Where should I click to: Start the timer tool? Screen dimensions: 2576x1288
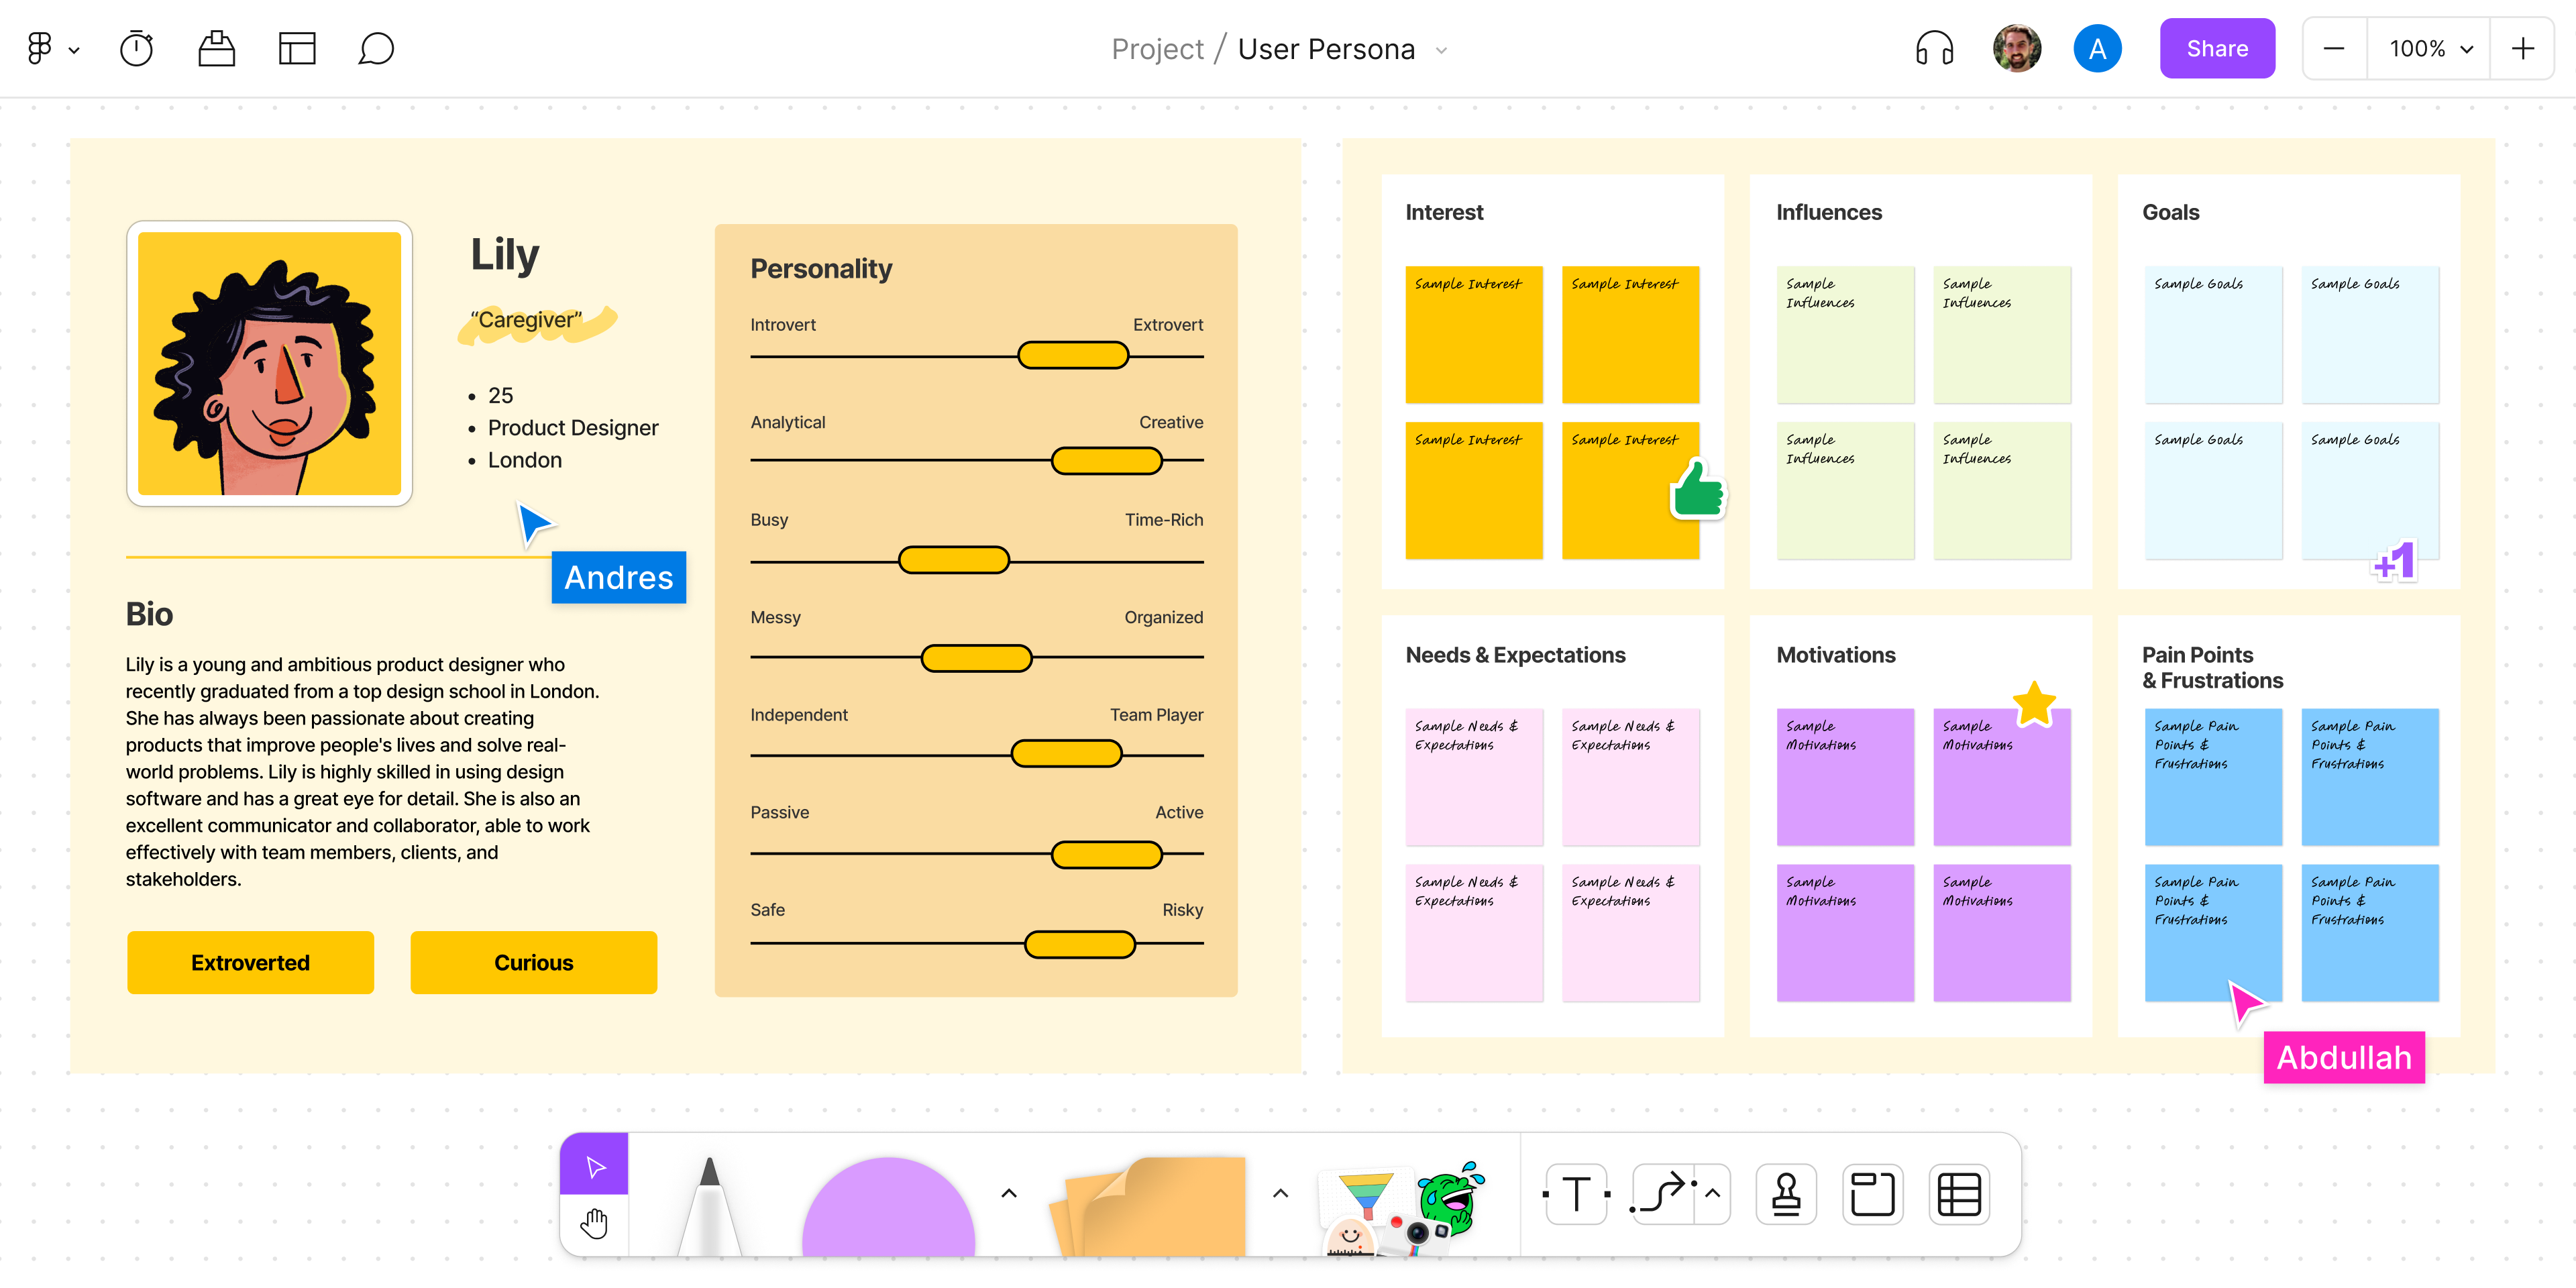pos(136,48)
